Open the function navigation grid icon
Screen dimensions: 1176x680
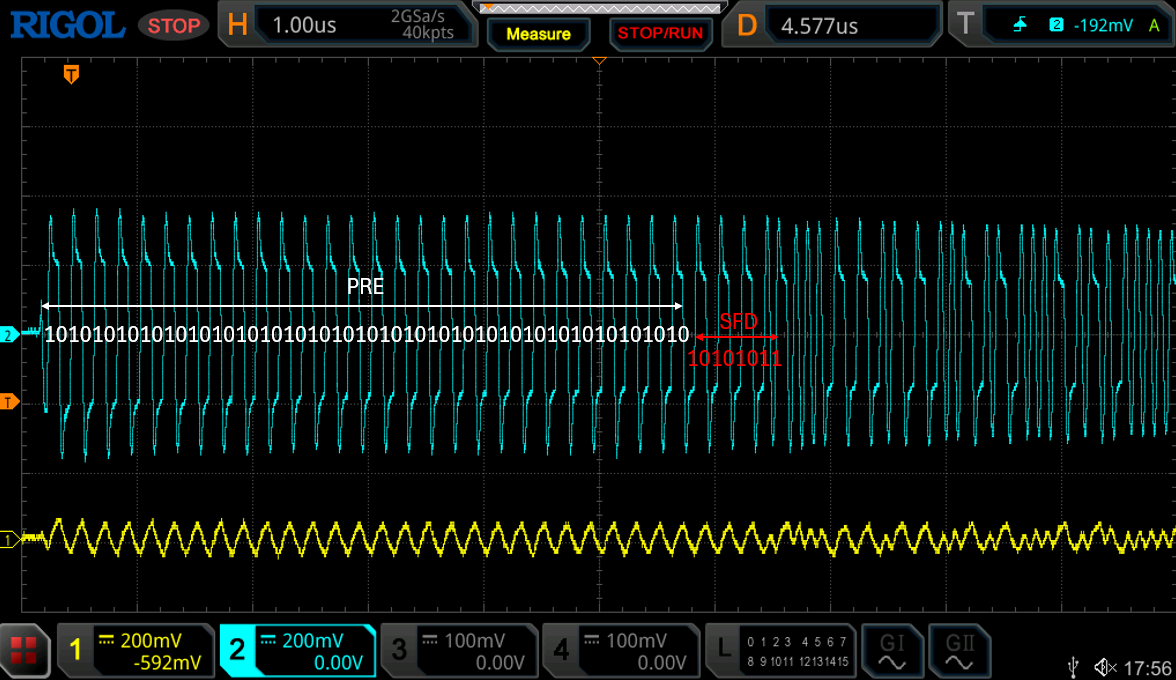(x=24, y=650)
